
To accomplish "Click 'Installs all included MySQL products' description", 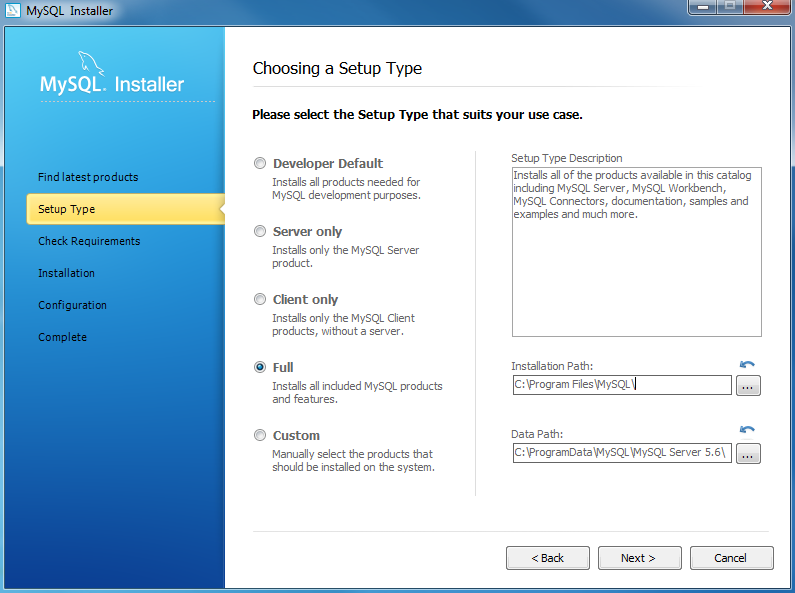I will (x=357, y=386).
